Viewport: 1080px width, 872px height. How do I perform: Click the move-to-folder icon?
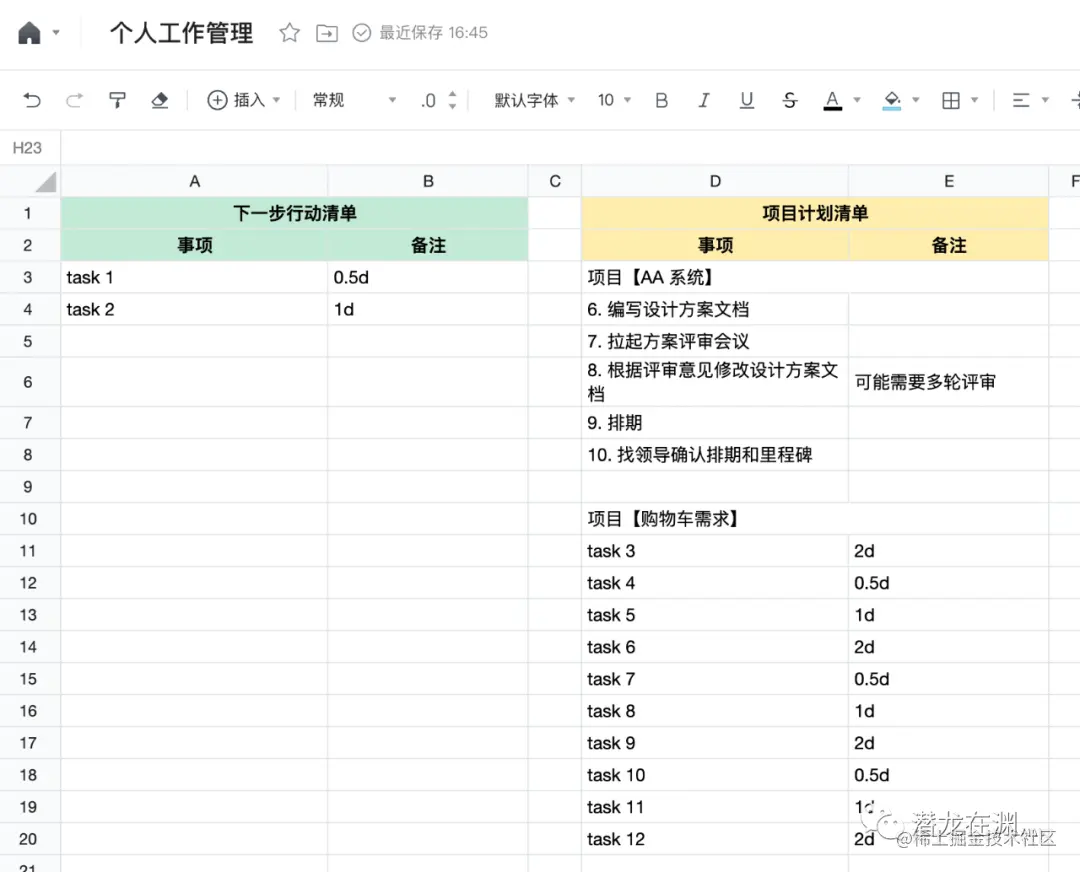point(326,32)
